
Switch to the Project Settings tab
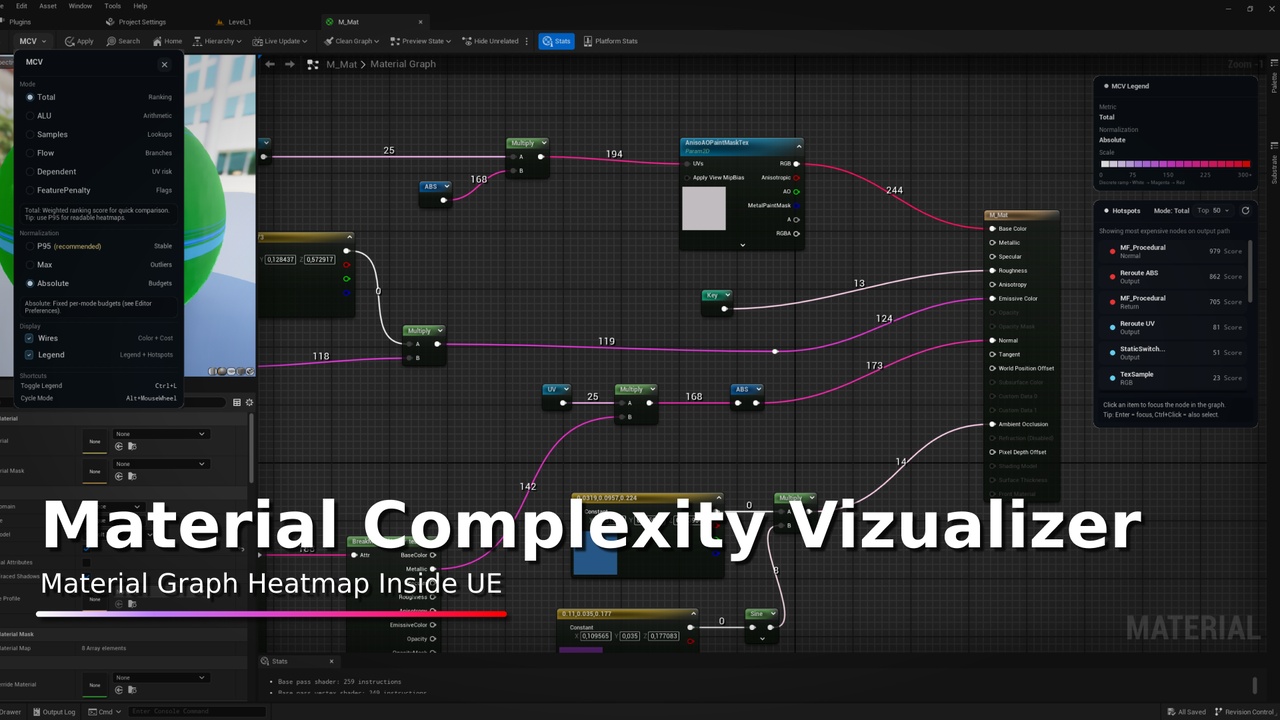136,21
